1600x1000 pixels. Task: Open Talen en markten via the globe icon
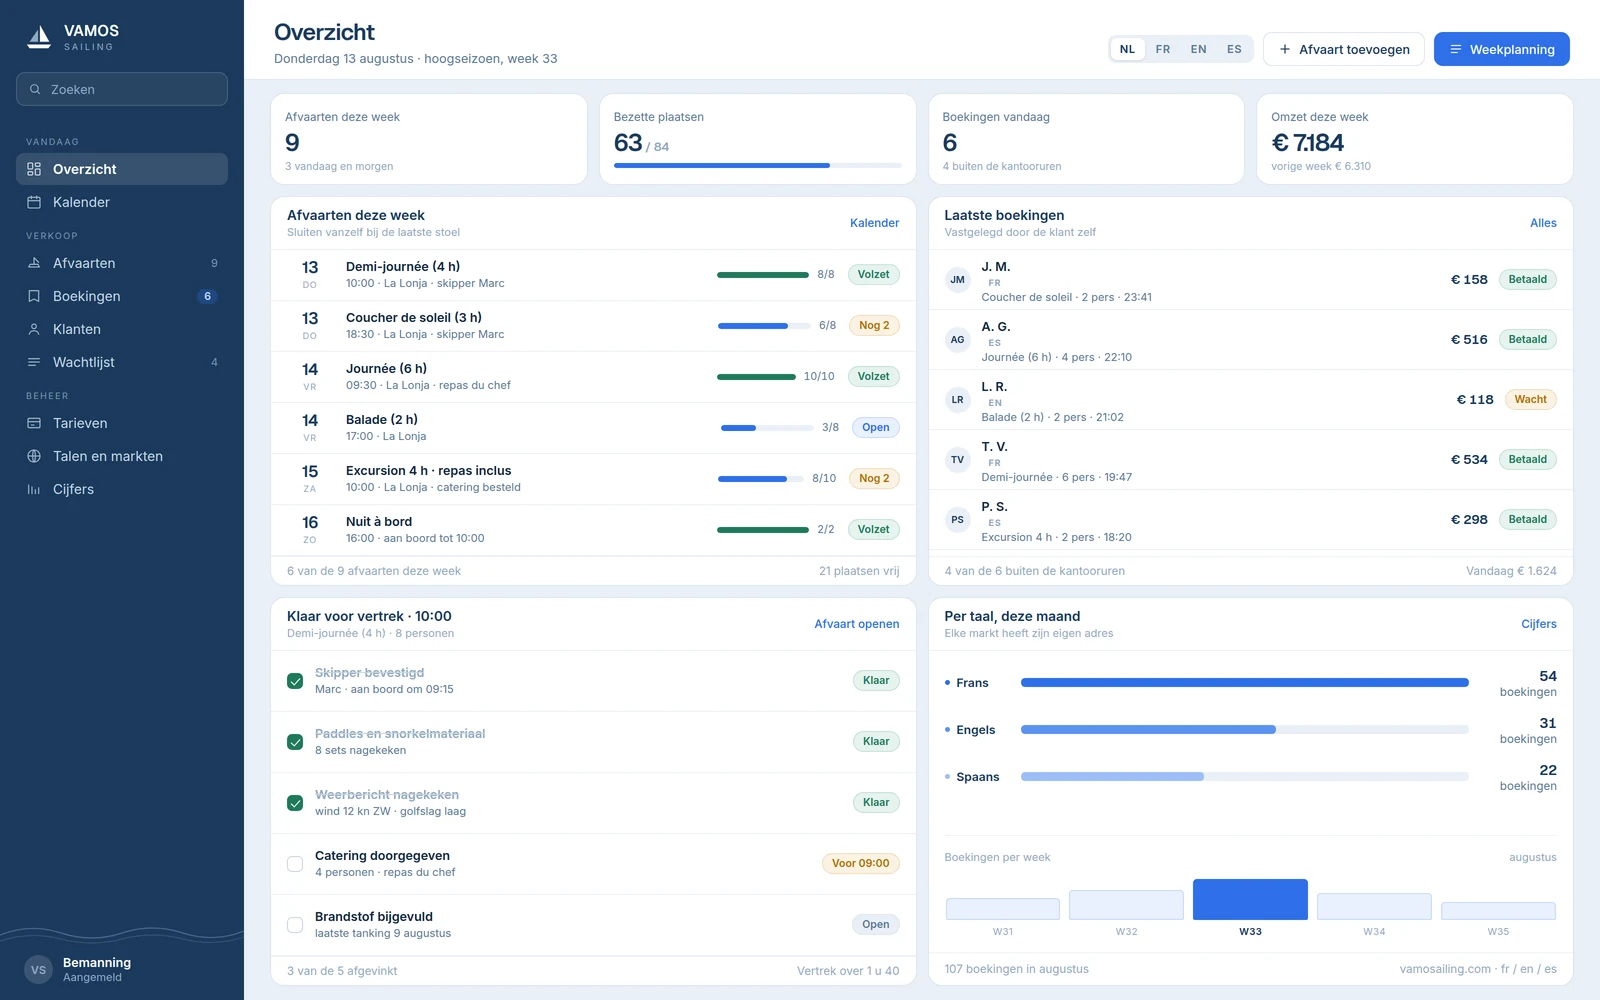pos(34,456)
